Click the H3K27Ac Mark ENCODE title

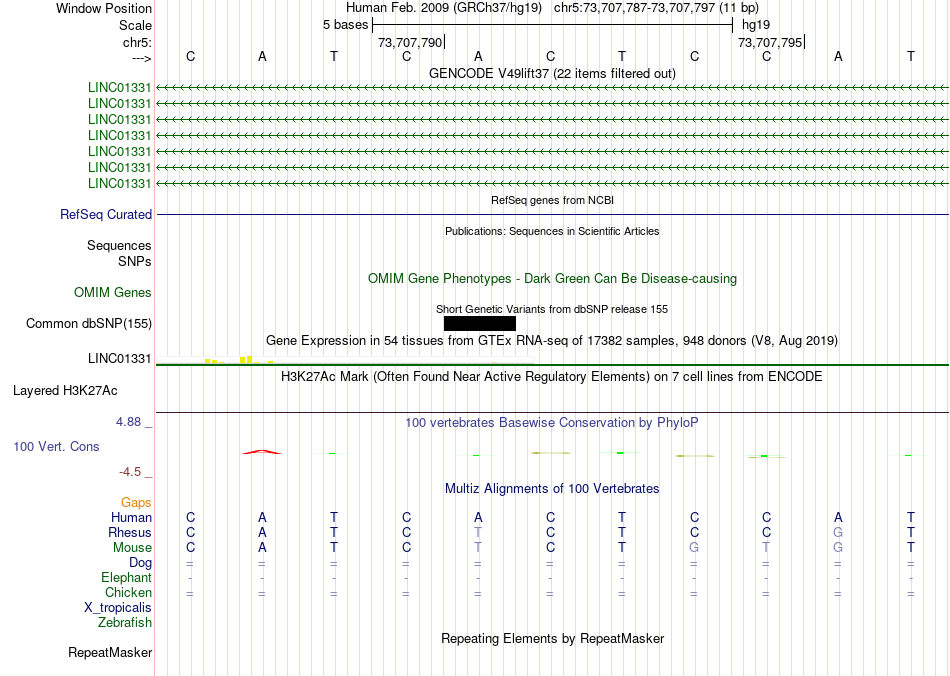(552, 377)
